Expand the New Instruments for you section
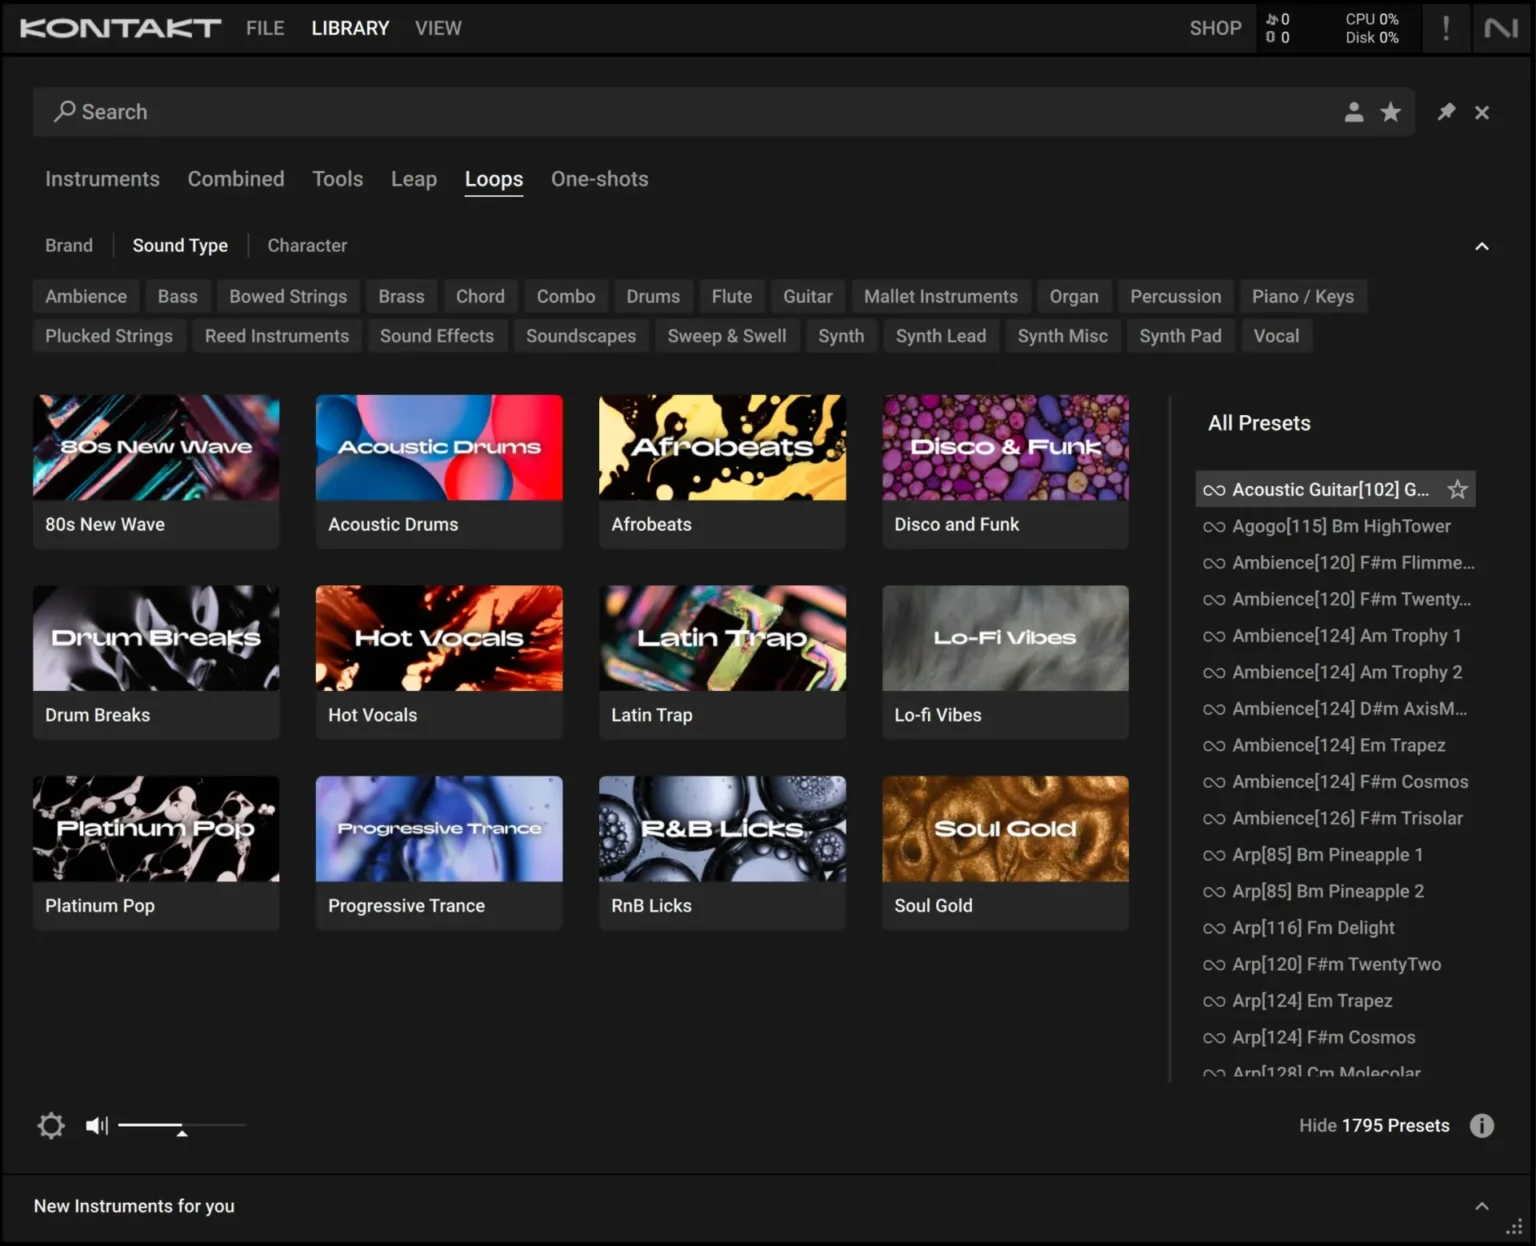This screenshot has height=1246, width=1536. pos(1481,1206)
